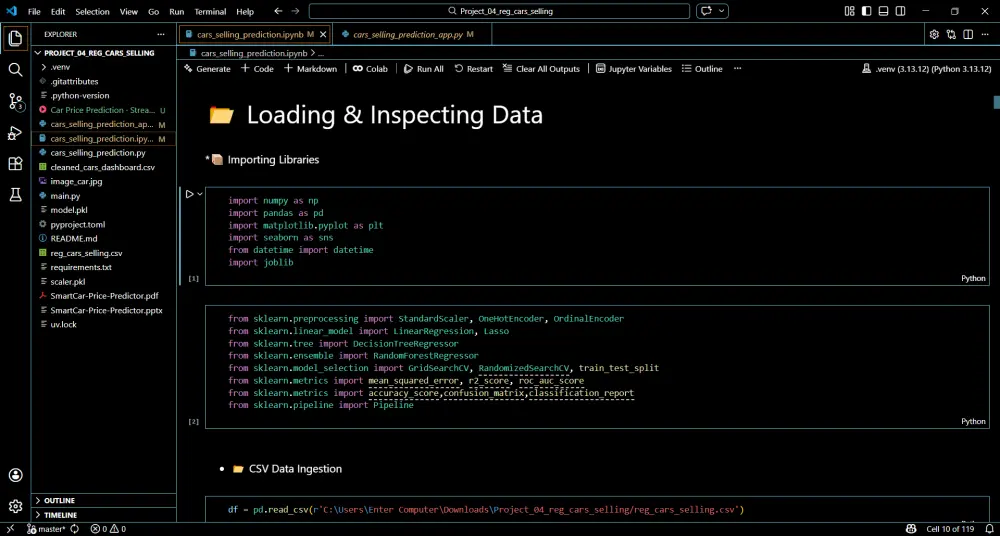Open the remote window status bar icon
The width and height of the screenshot is (1000, 536).
tap(10, 529)
